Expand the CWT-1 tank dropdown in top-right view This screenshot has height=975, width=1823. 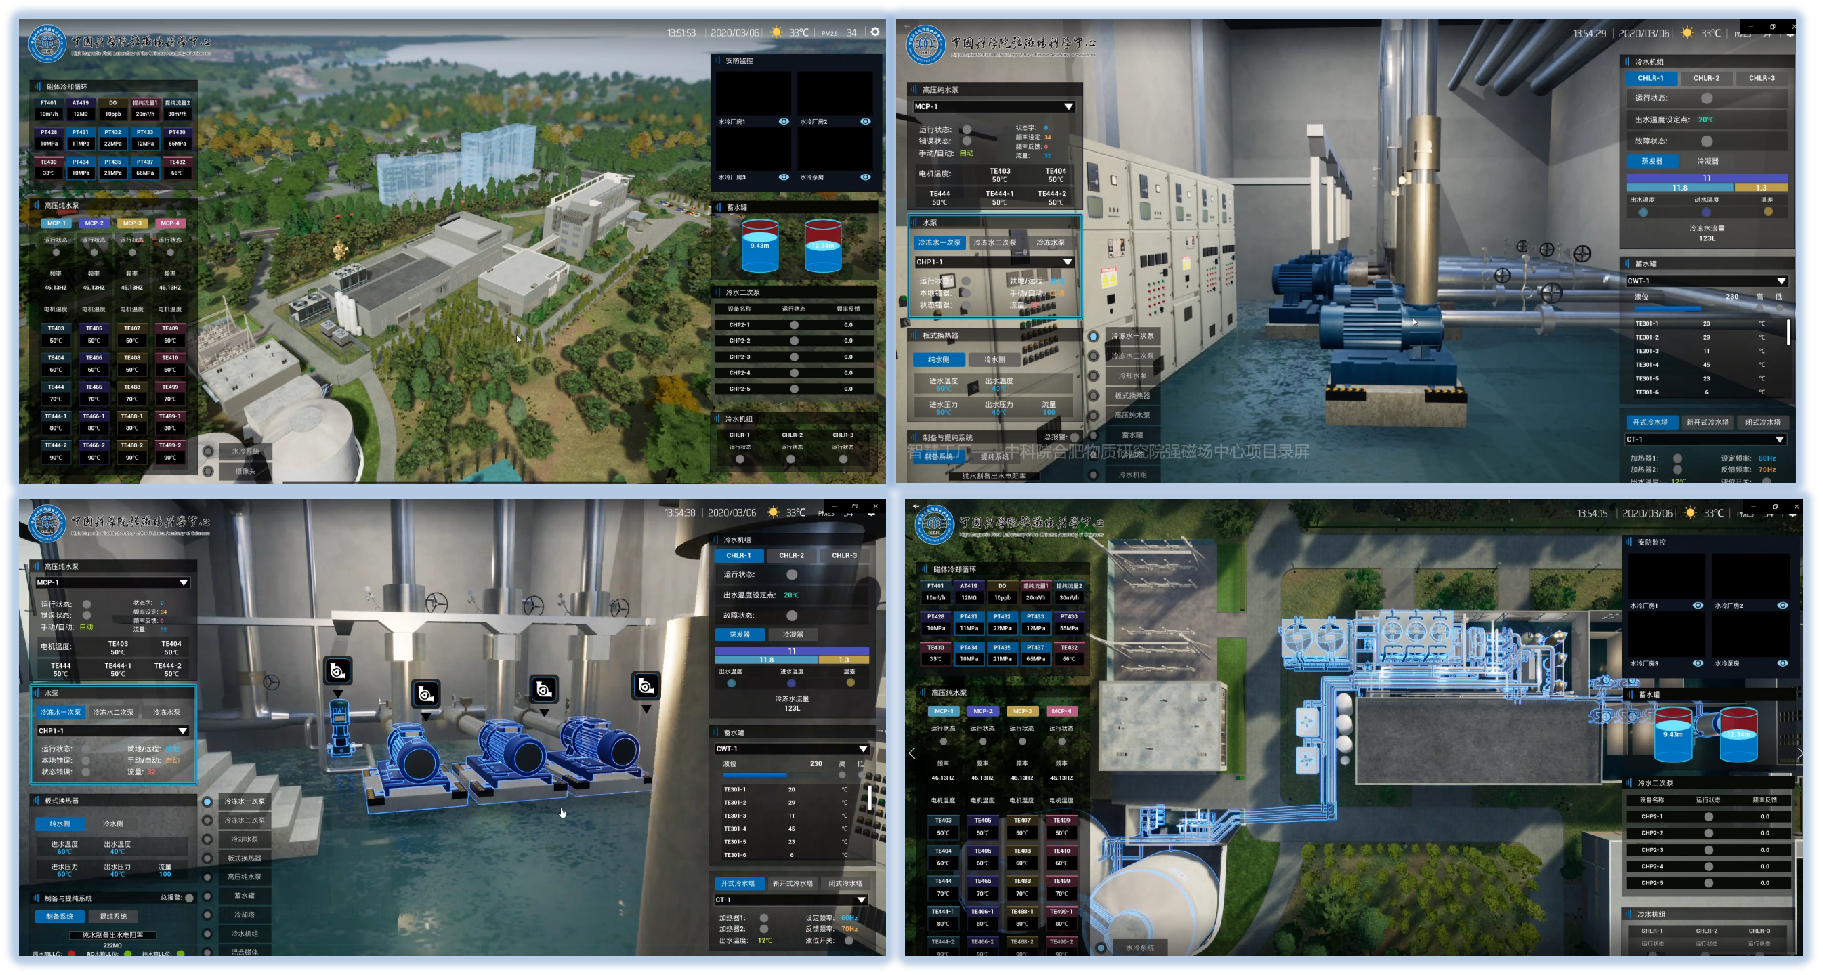(1781, 281)
